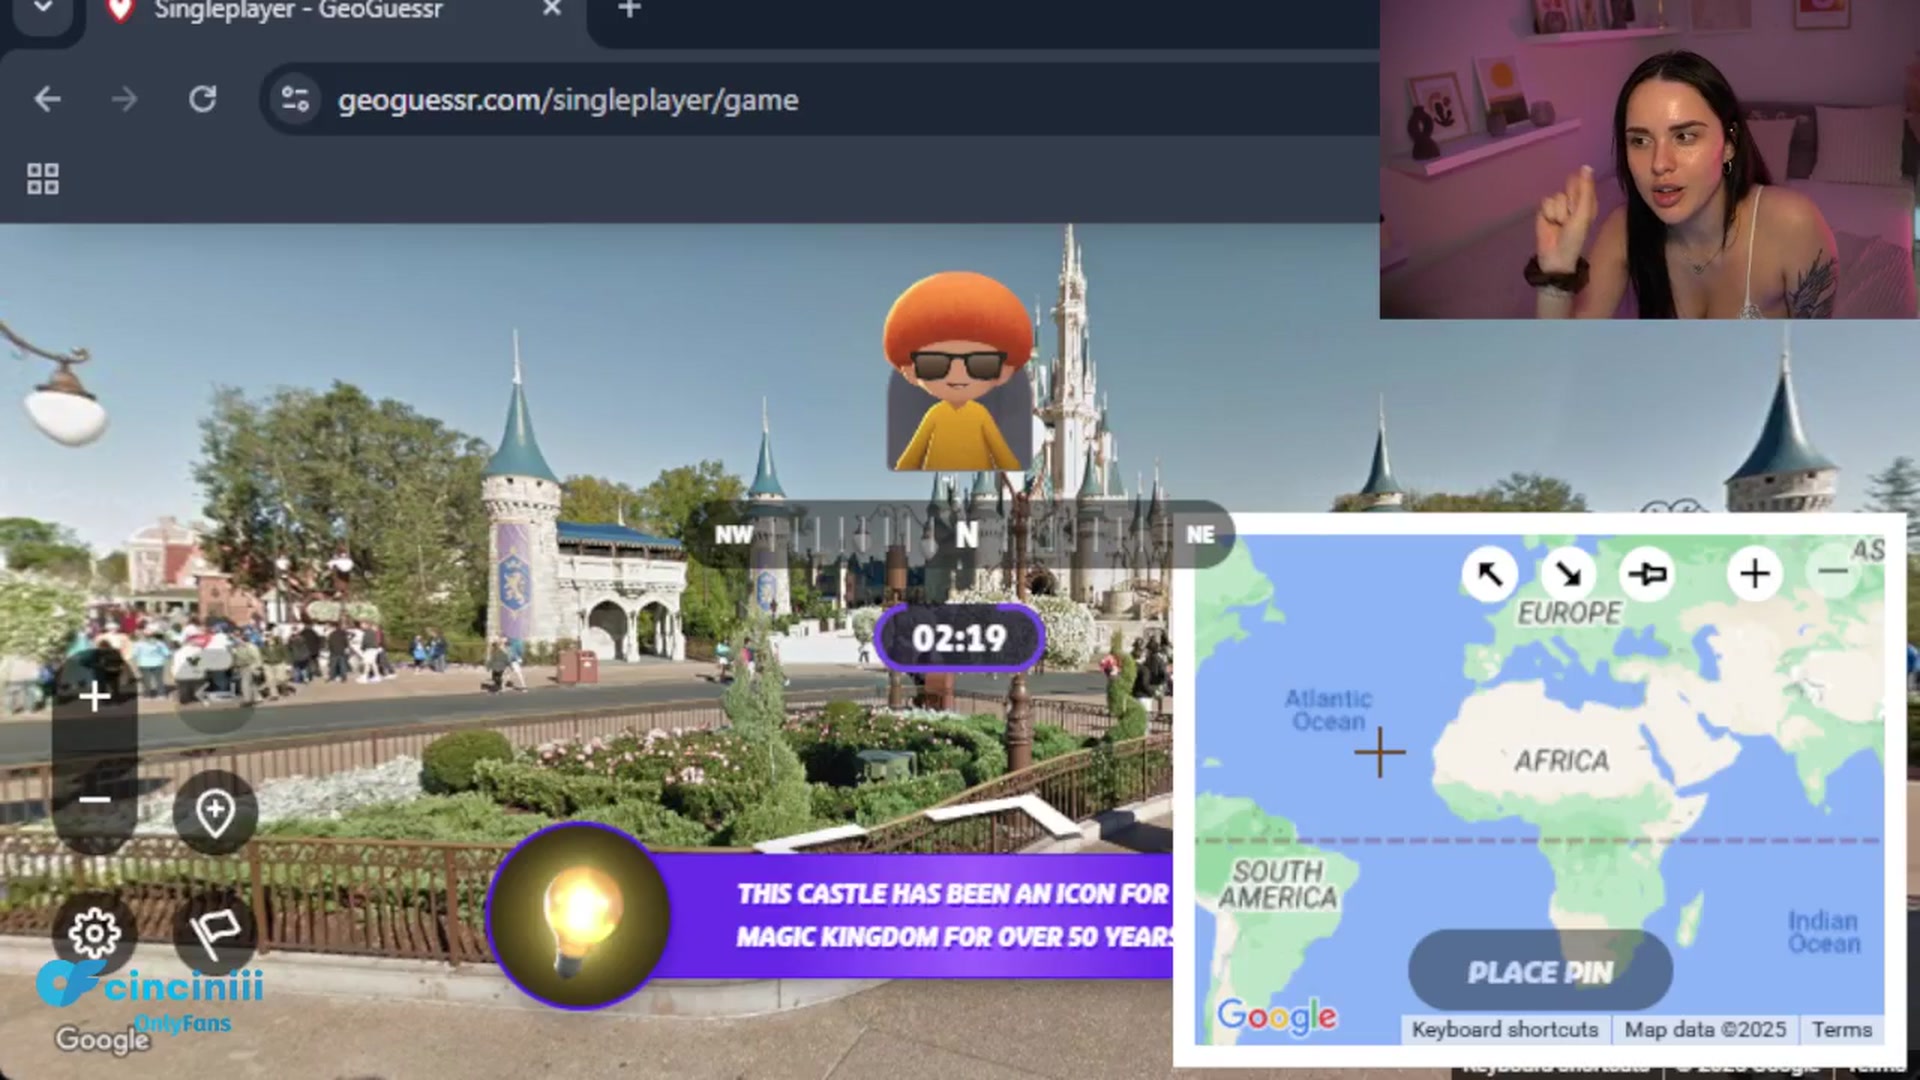Click the castle hint banner text

tap(955, 915)
